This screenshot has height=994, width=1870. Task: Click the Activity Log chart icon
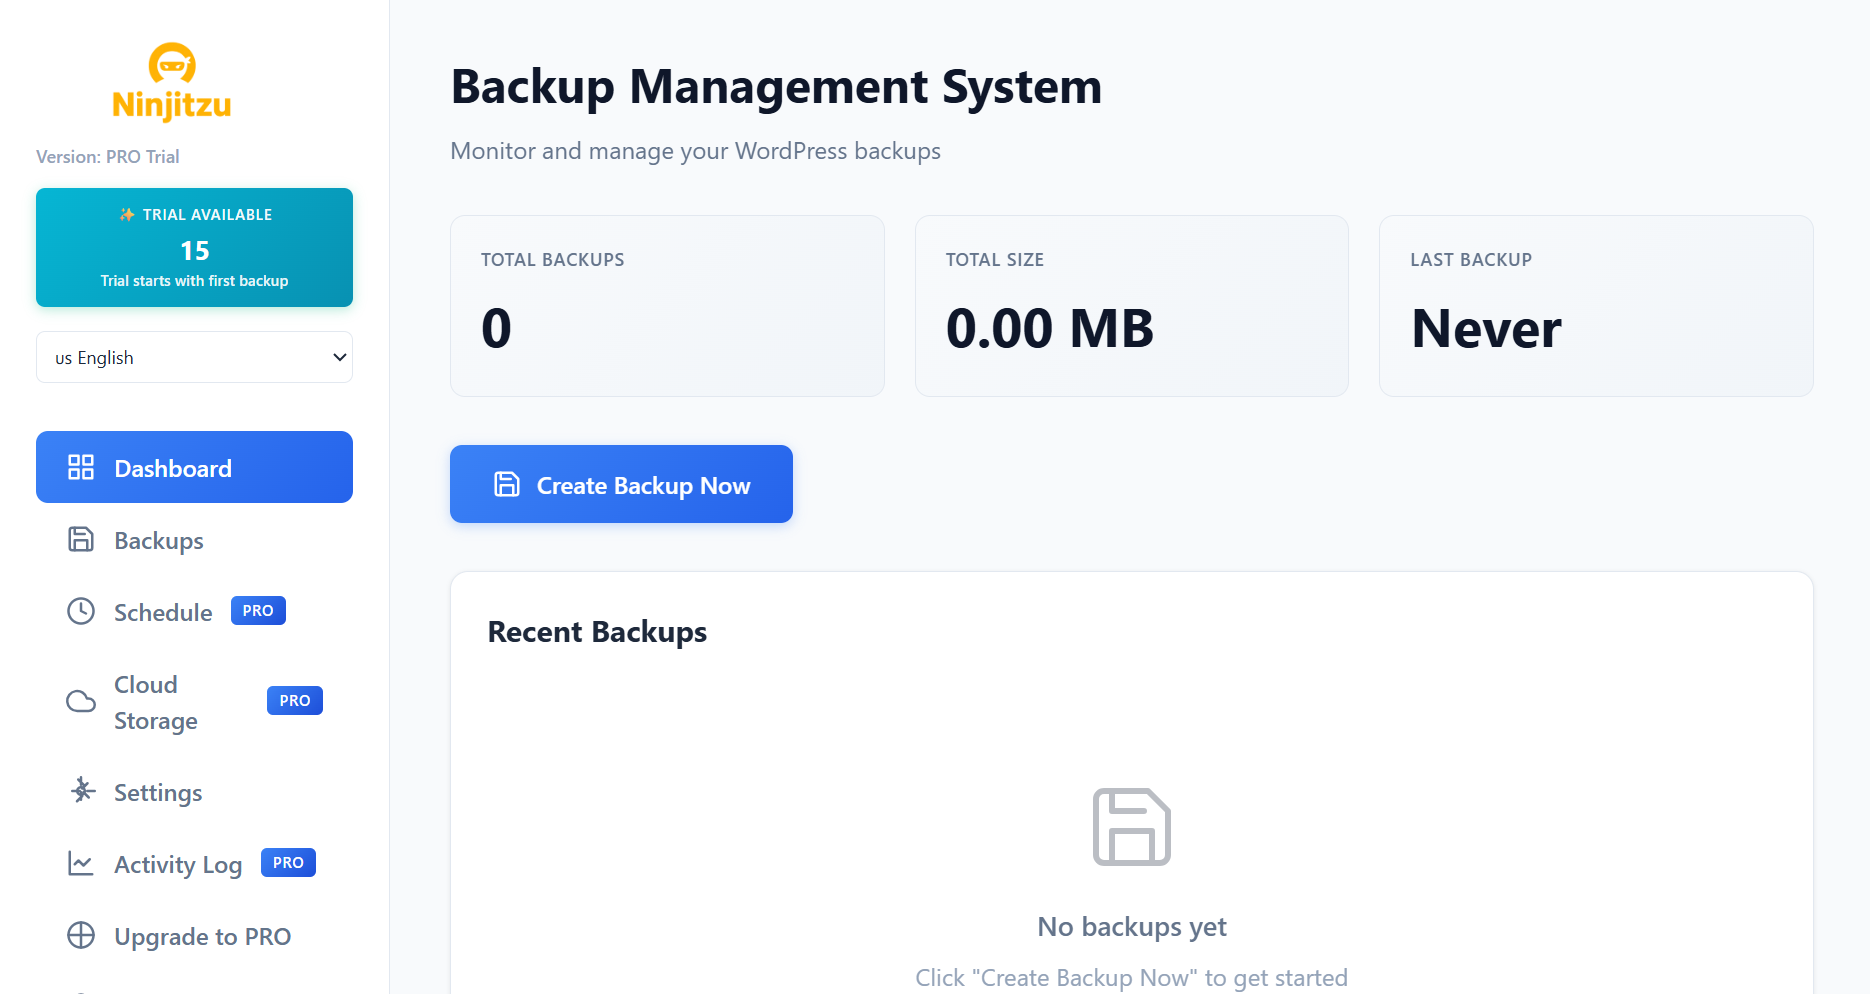click(81, 863)
